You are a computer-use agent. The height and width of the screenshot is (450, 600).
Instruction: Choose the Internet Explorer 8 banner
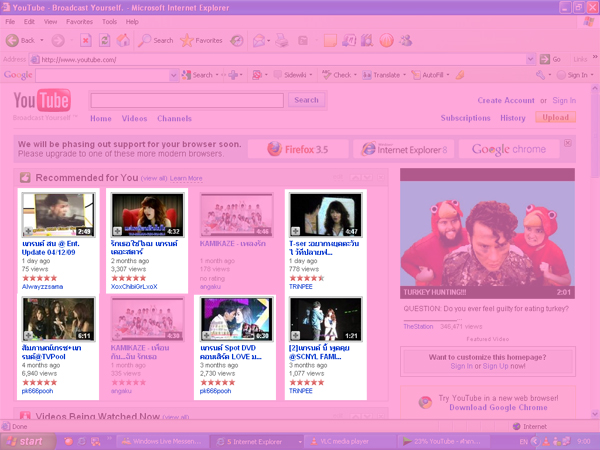point(404,149)
